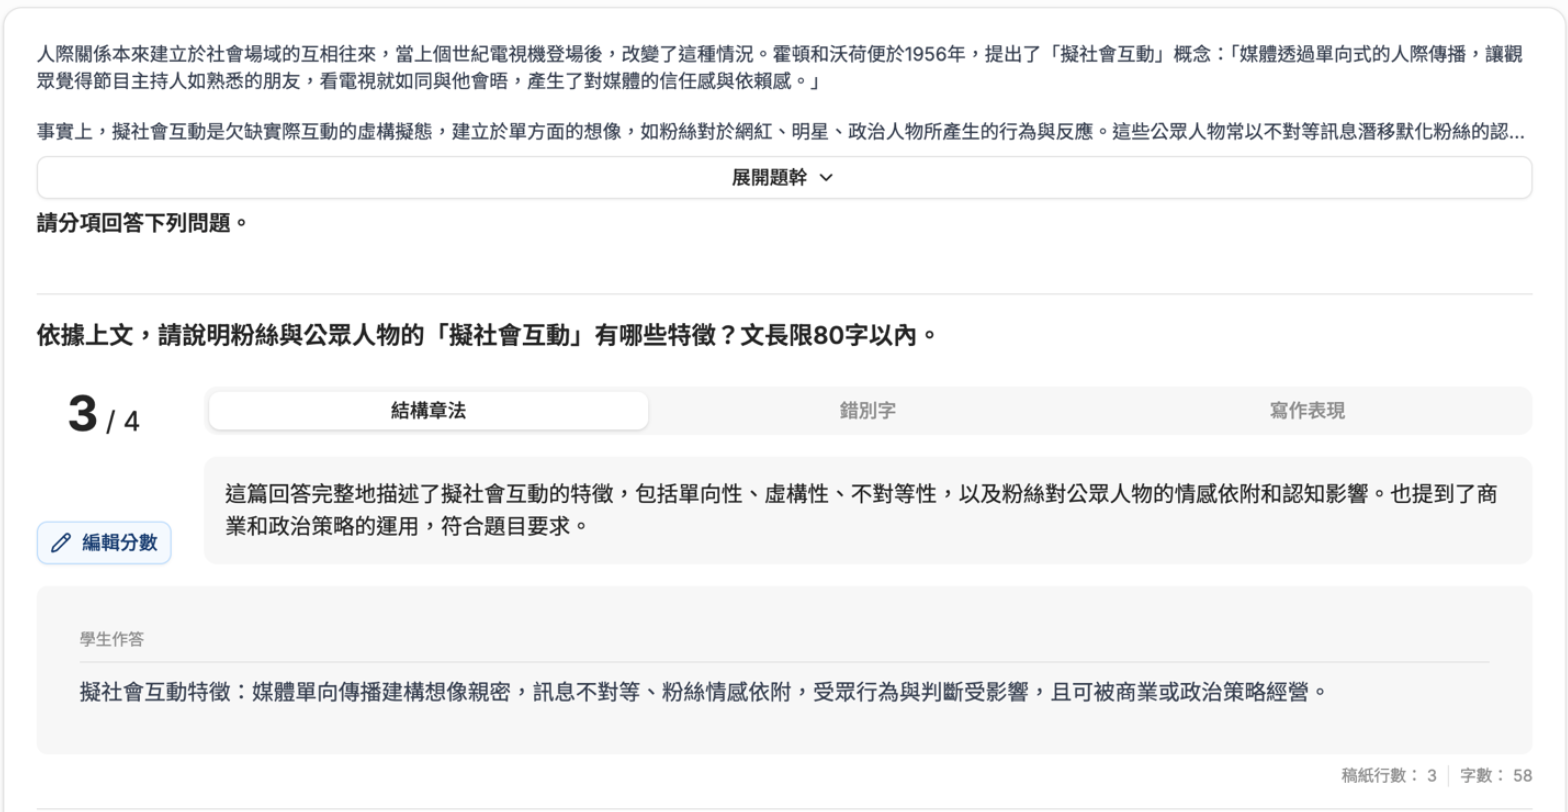The height and width of the screenshot is (812, 1568).
Task: Switch to the 錯別字 tab
Action: coord(867,411)
